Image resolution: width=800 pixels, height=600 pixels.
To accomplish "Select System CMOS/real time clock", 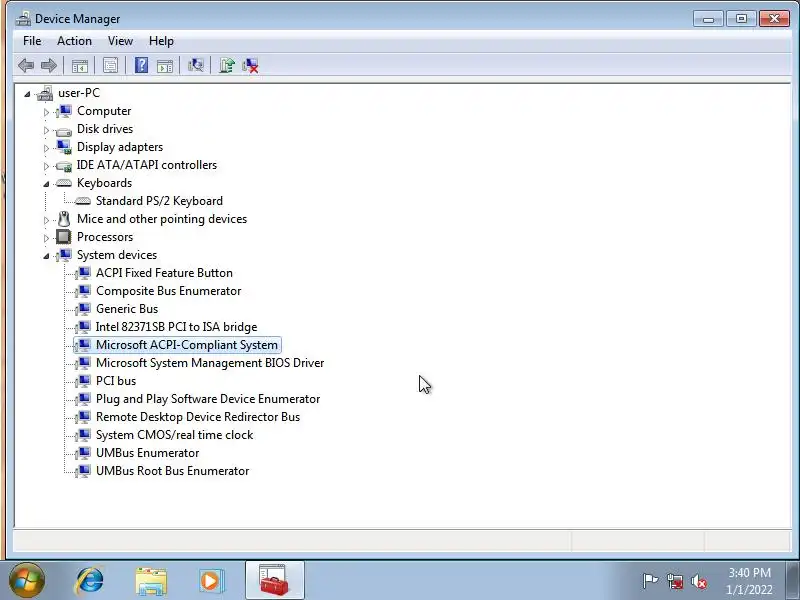I will 174,435.
